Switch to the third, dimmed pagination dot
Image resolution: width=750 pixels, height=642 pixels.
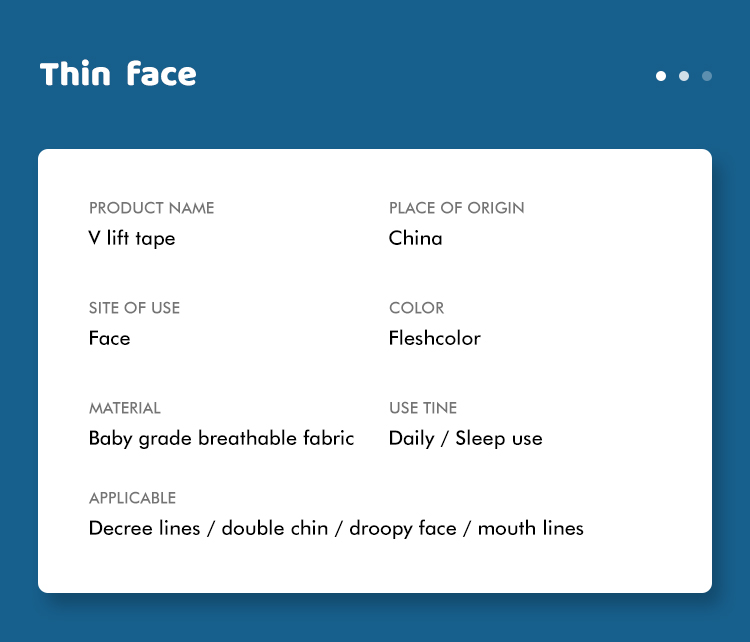pyautogui.click(x=707, y=76)
